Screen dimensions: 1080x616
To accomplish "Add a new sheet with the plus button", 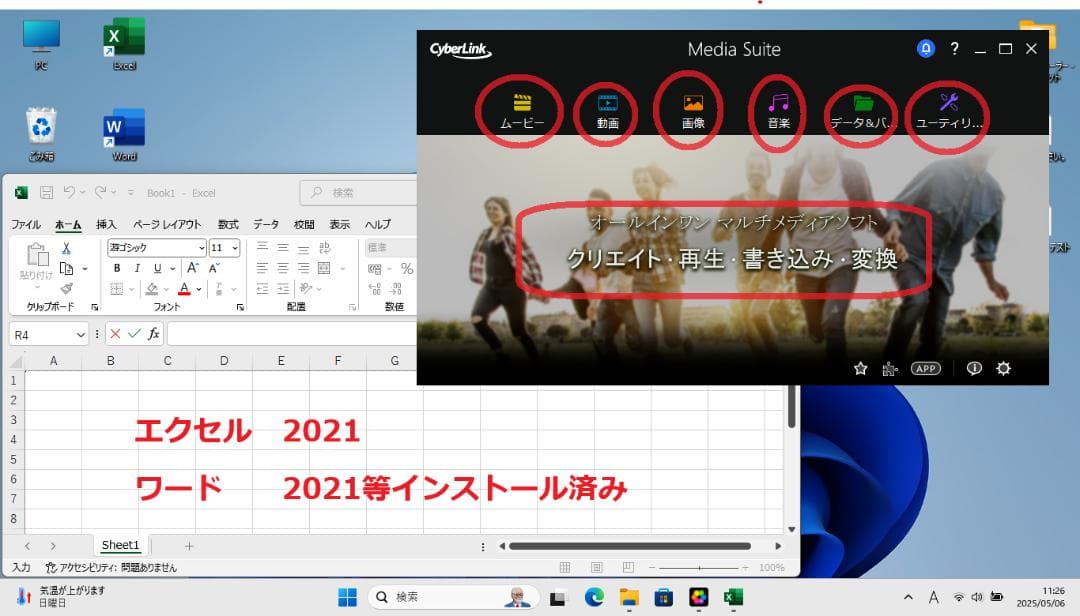I will click(189, 546).
